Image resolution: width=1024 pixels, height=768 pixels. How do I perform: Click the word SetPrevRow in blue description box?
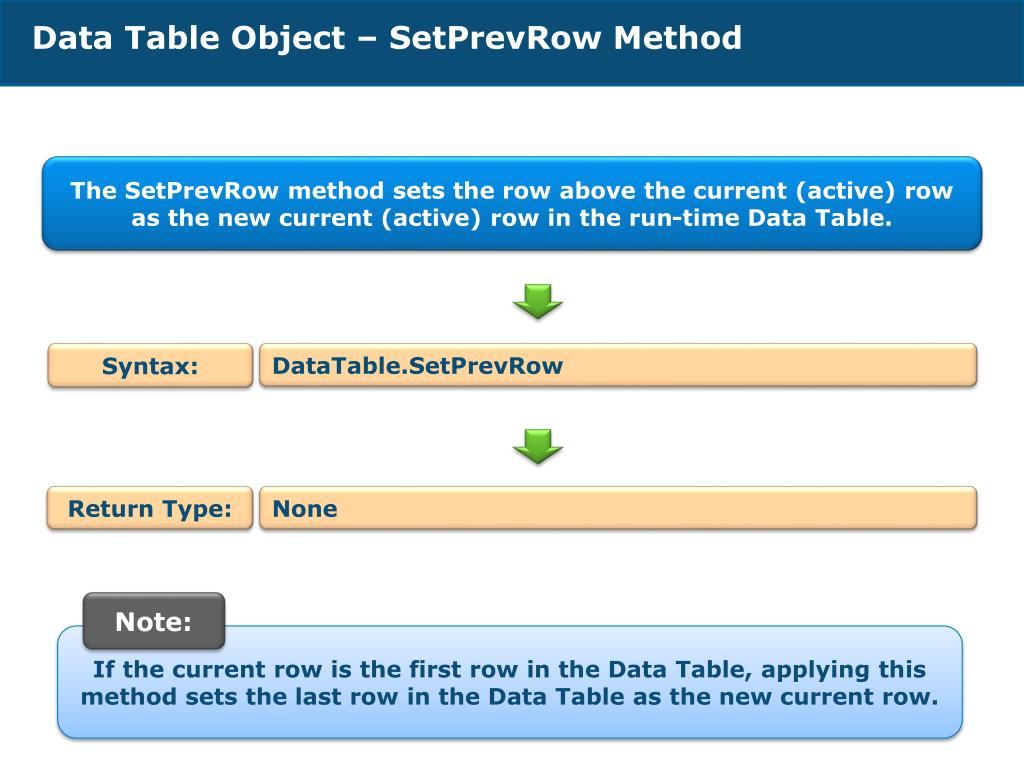[202, 191]
